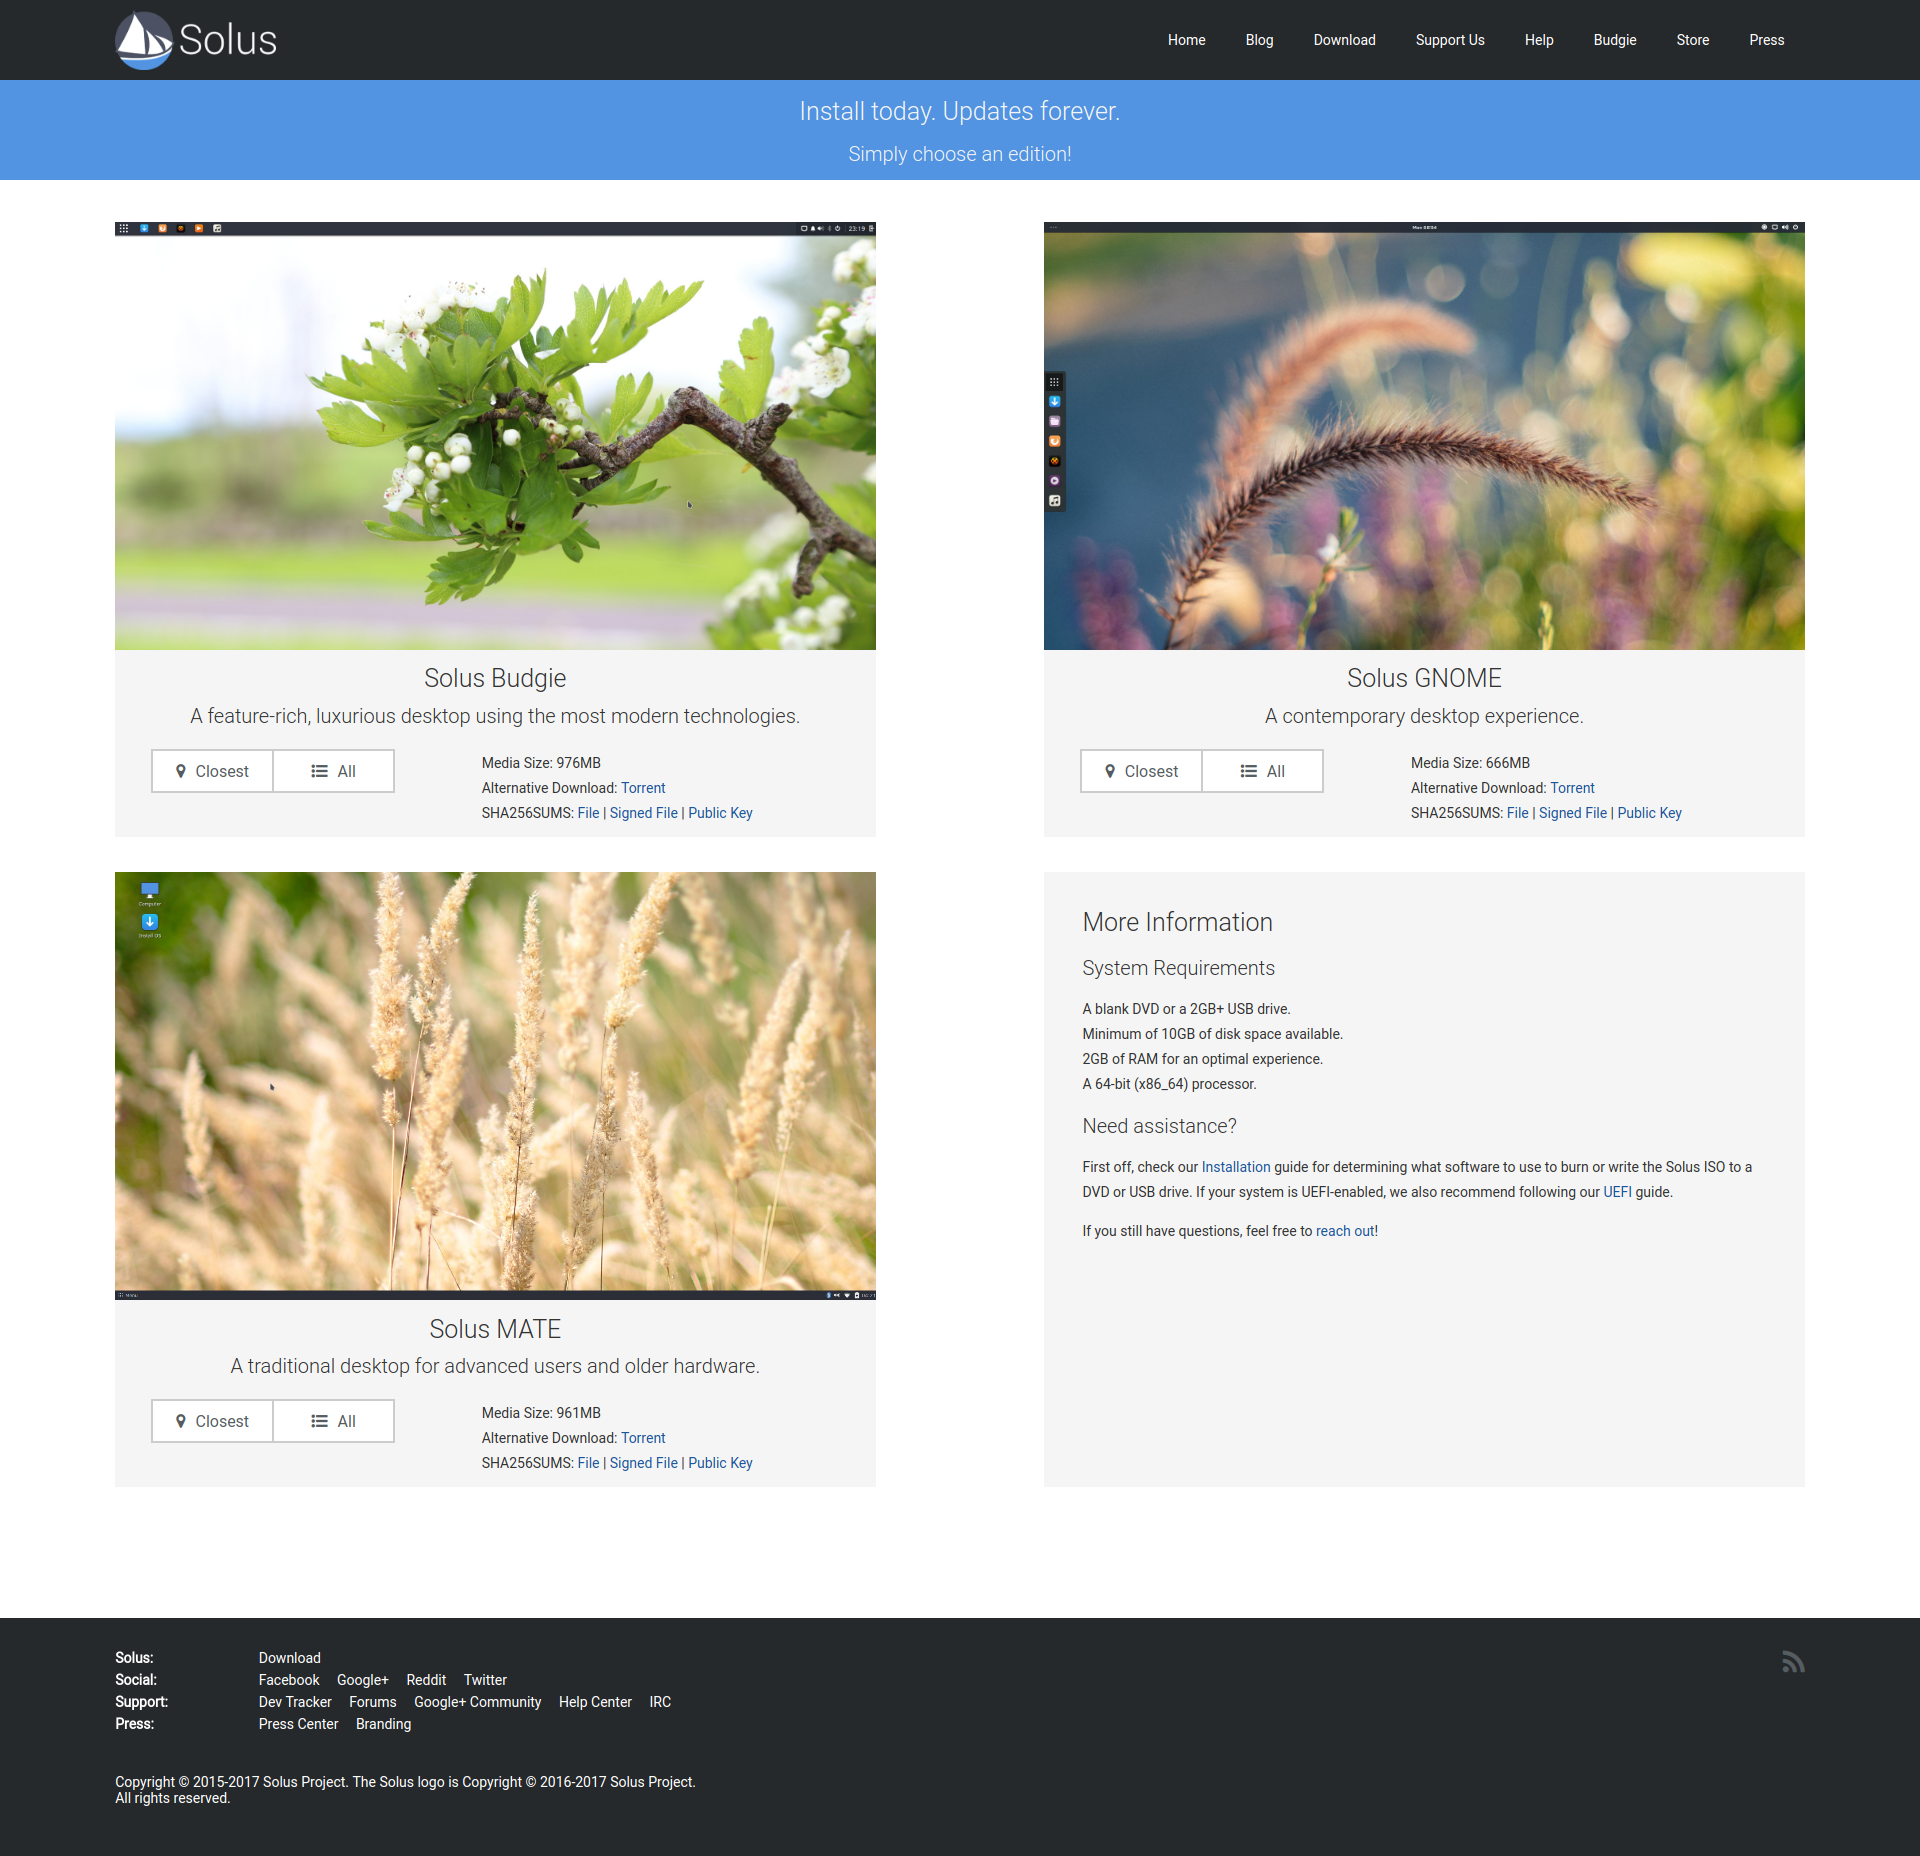Open the Installation guide link

[x=1236, y=1167]
